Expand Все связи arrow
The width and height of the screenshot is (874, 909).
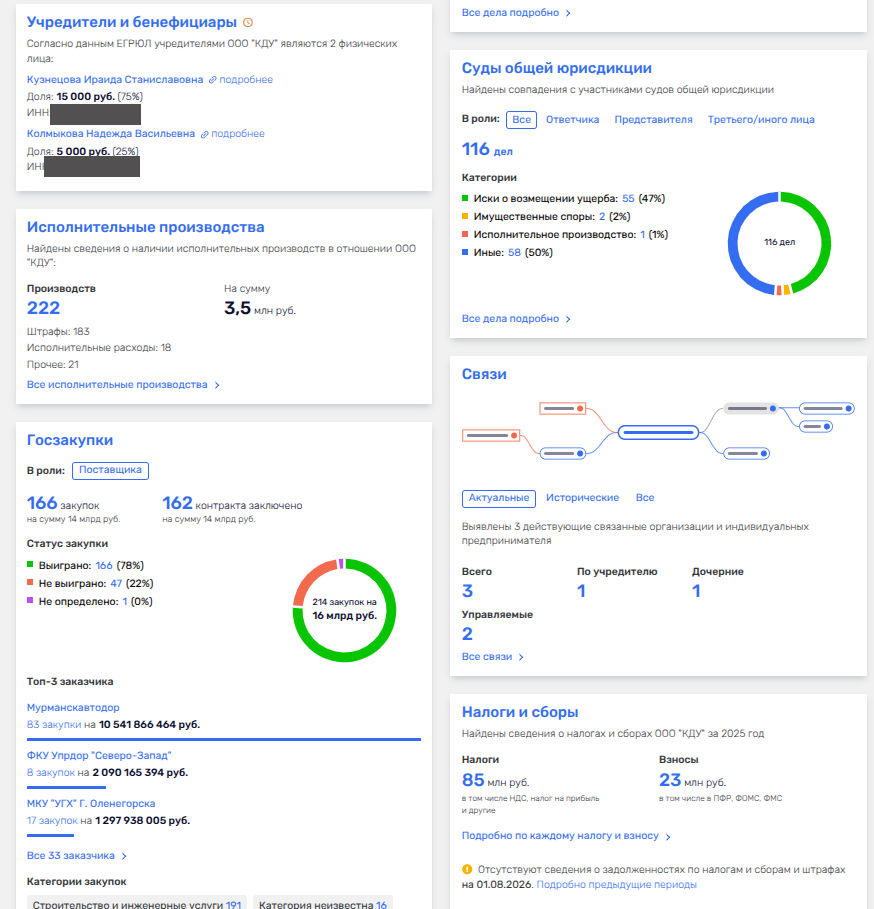521,657
